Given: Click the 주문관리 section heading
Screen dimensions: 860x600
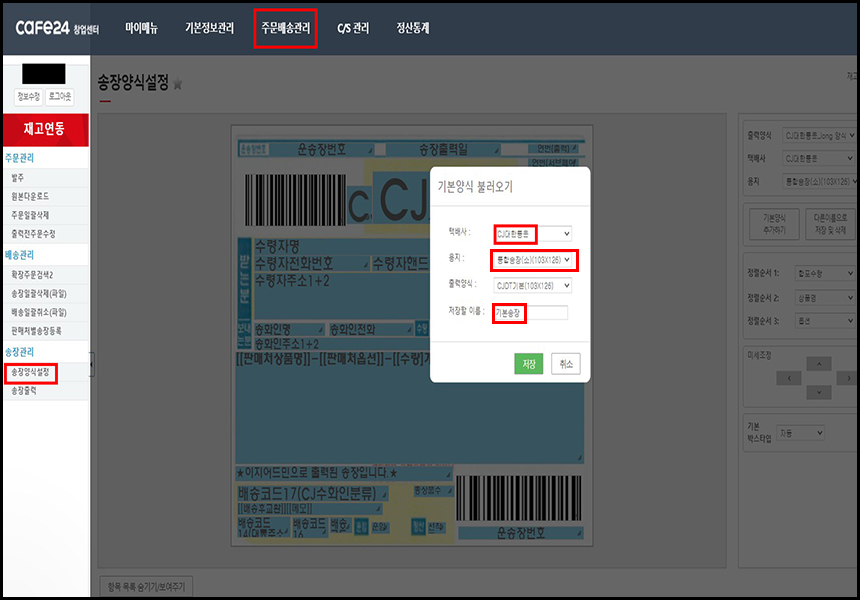Looking at the screenshot, I should [x=20, y=158].
